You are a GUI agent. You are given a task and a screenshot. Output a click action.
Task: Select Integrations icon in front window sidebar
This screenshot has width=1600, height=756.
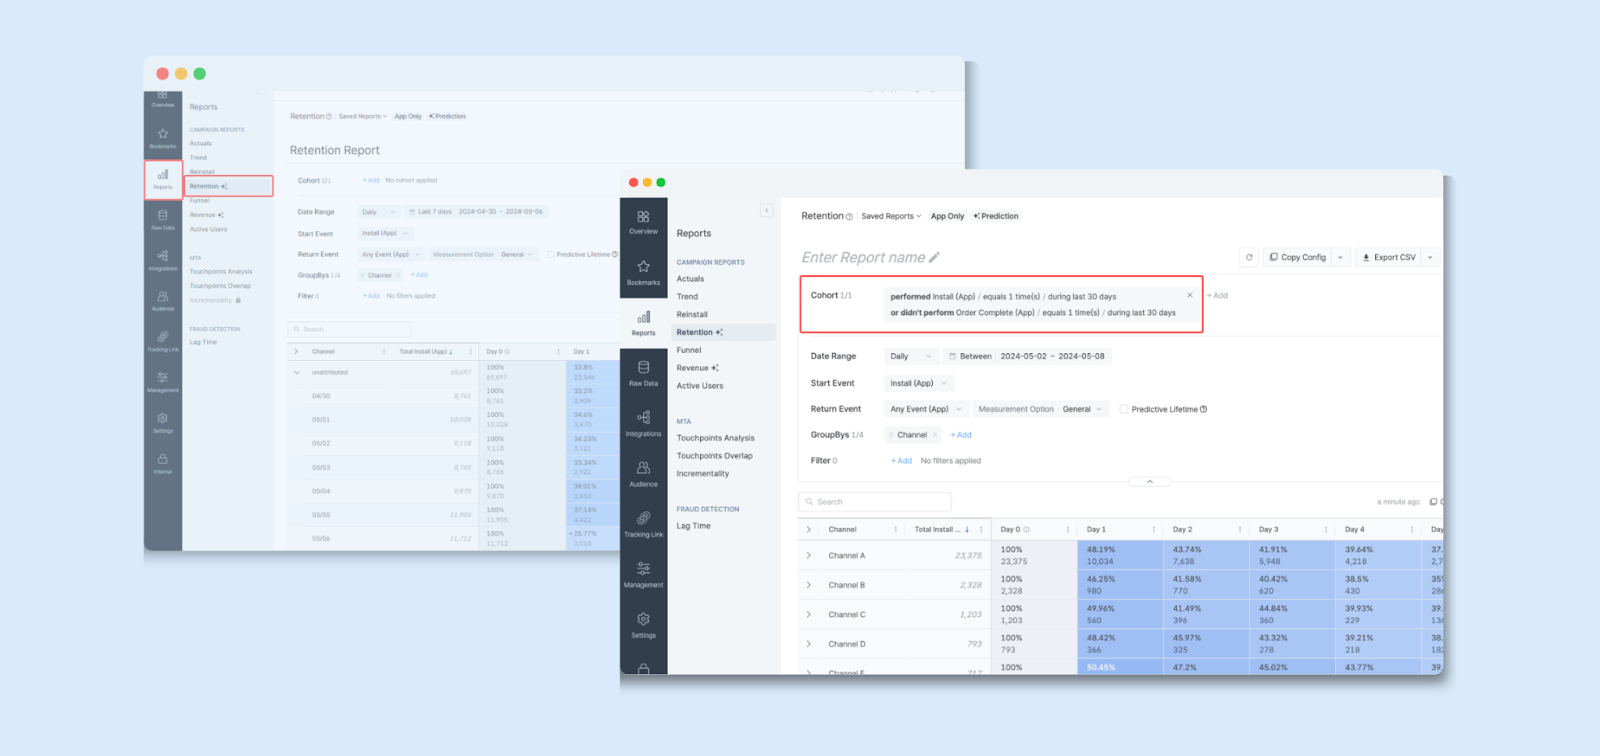pyautogui.click(x=643, y=418)
